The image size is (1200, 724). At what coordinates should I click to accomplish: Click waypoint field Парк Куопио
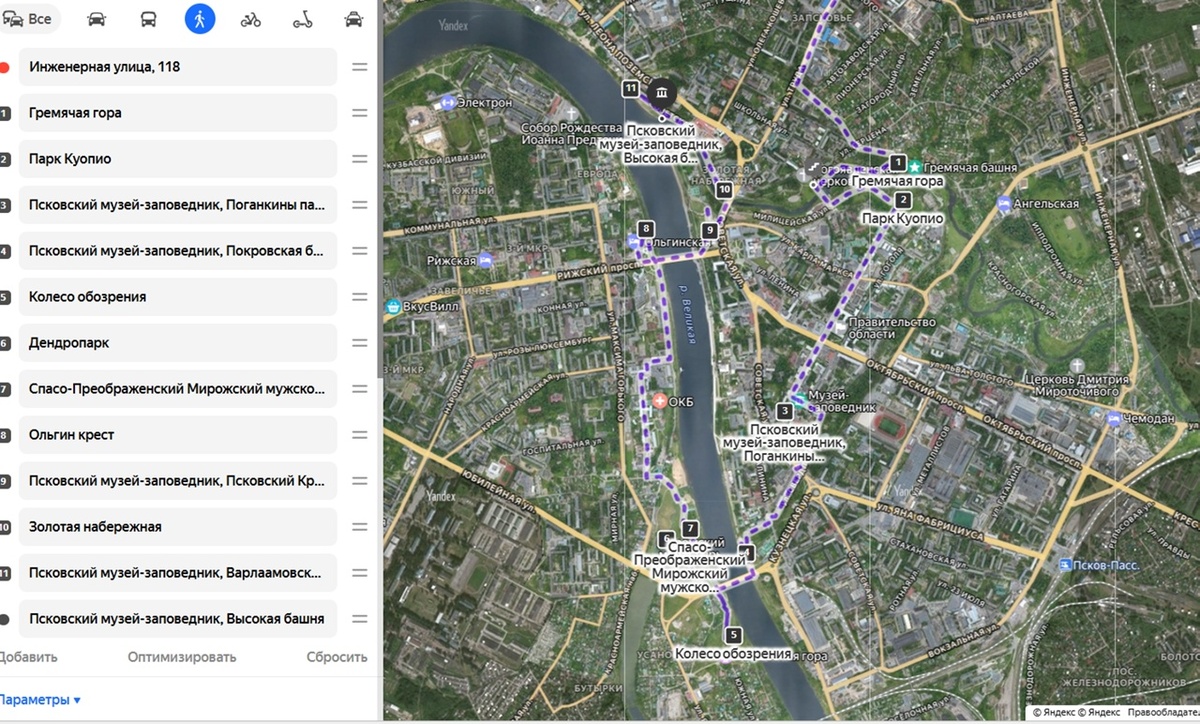pos(178,159)
